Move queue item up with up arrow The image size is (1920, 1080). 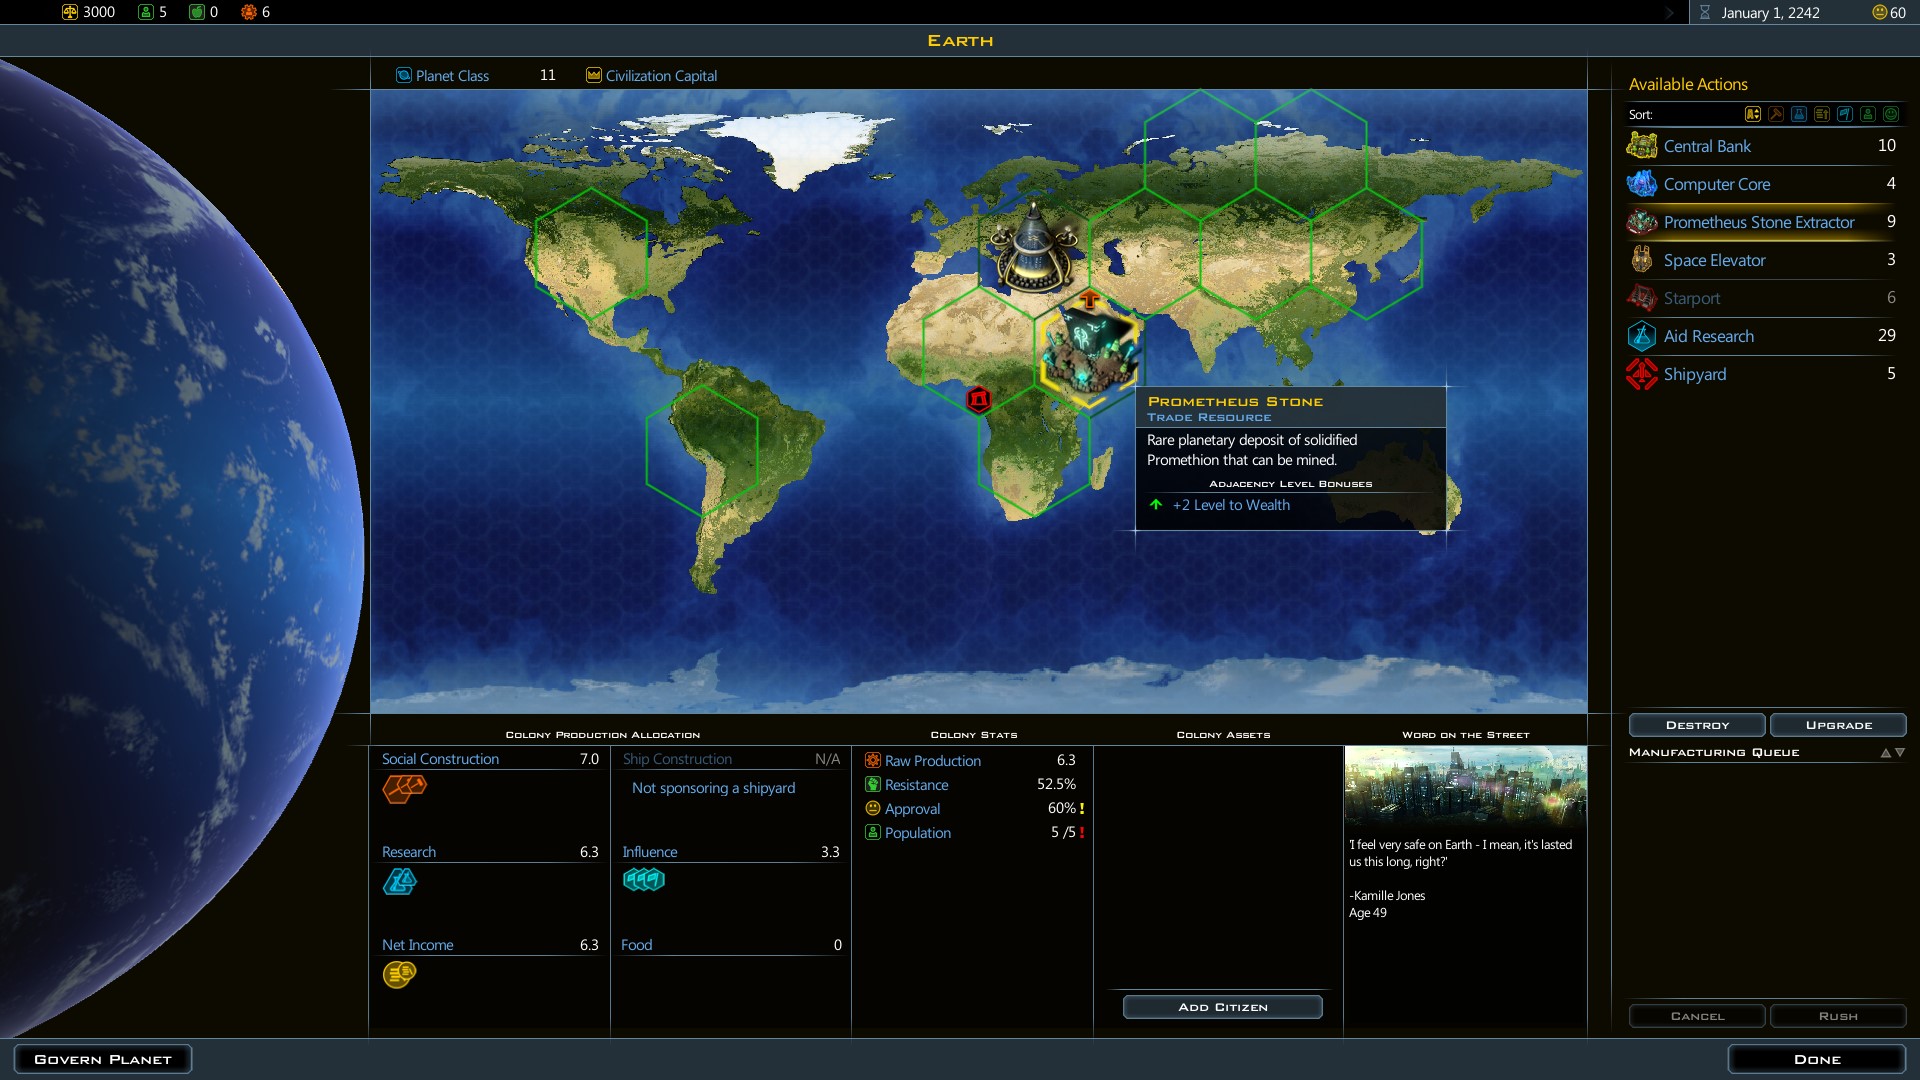click(x=1886, y=753)
